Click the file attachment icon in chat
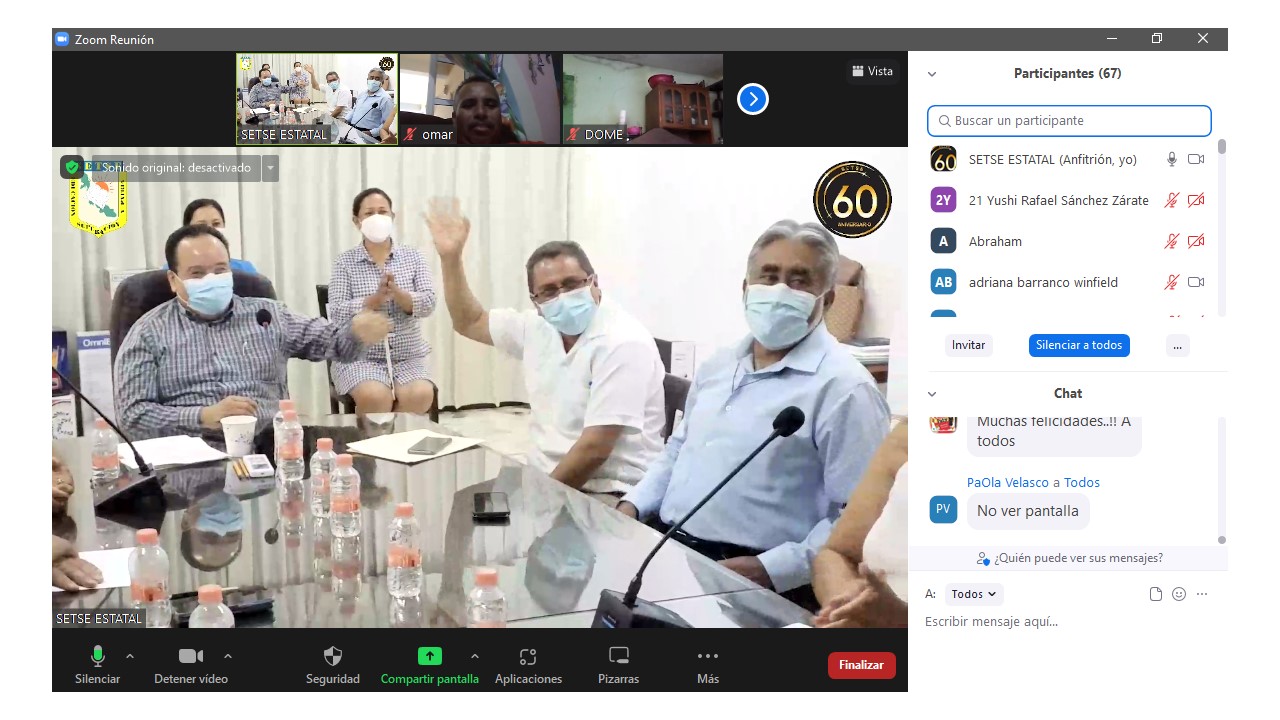Screen dimensions: 1280x720 1156,594
